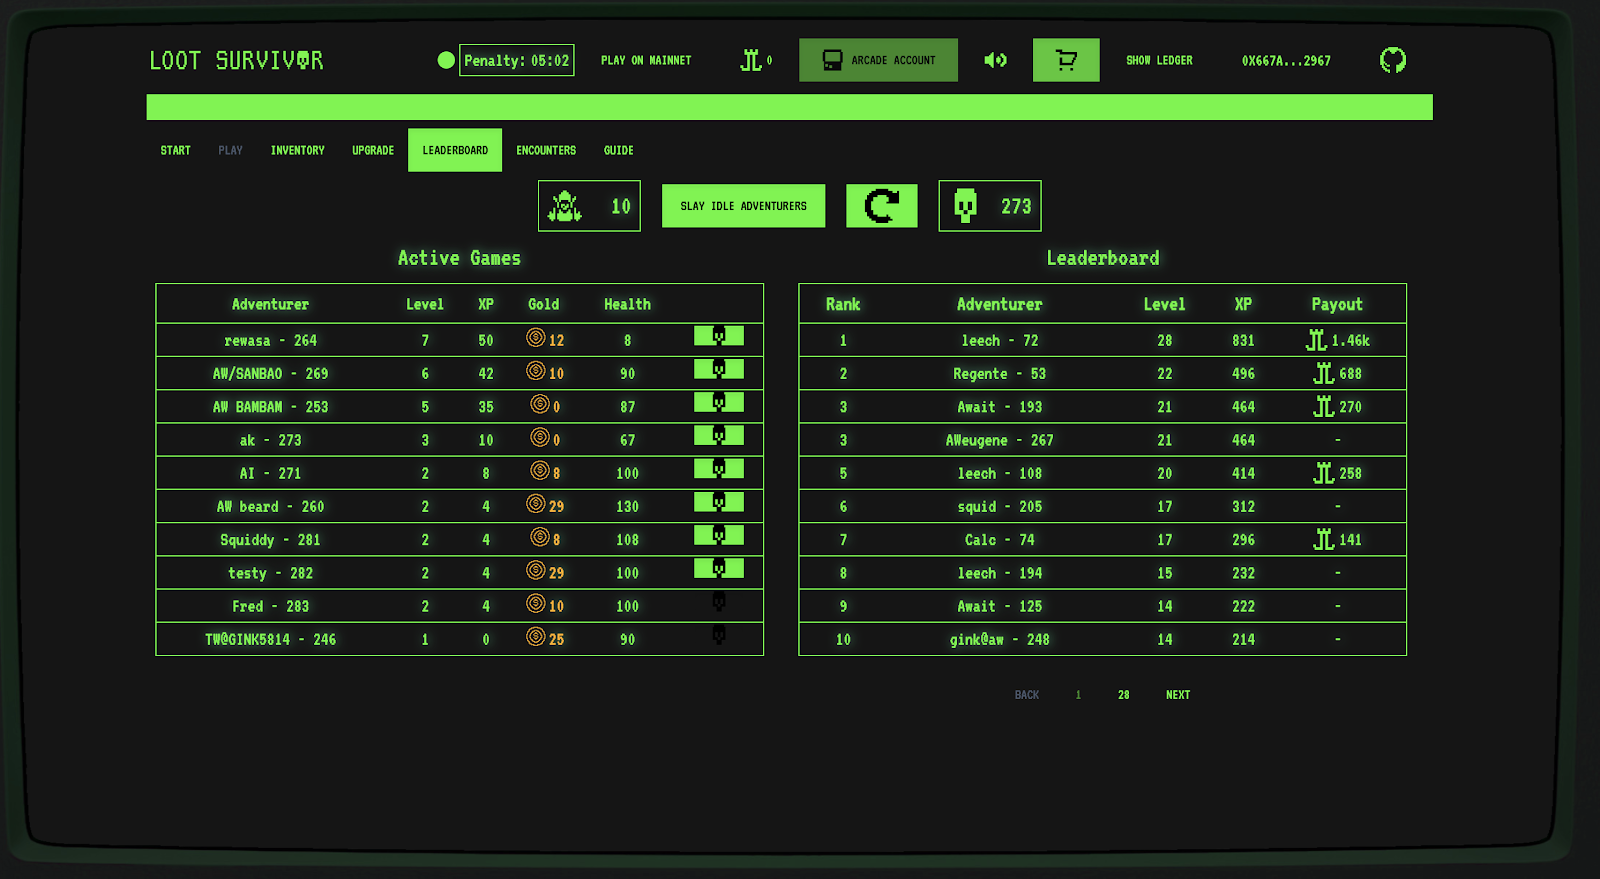1600x879 pixels.
Task: Click the Gold column header
Action: [543, 304]
